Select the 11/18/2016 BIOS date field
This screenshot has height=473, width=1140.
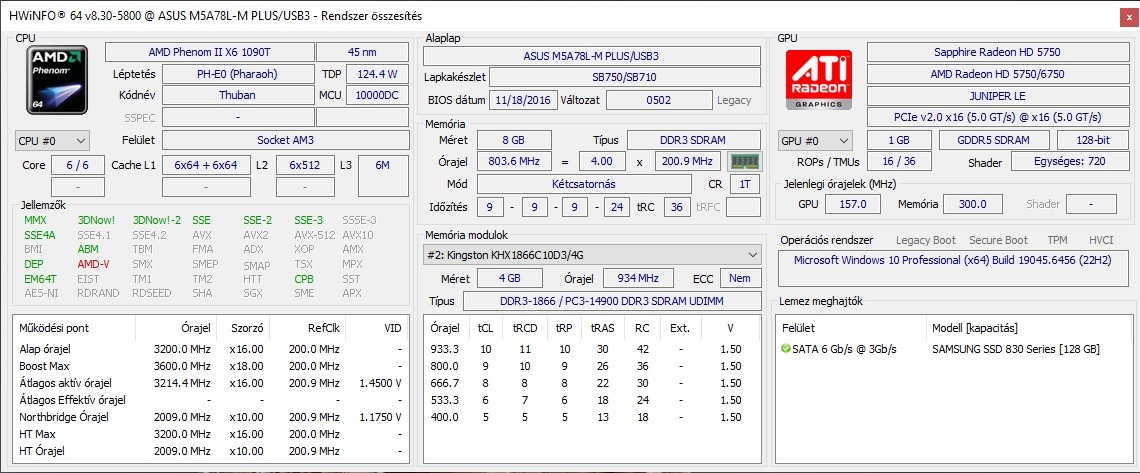(x=523, y=100)
